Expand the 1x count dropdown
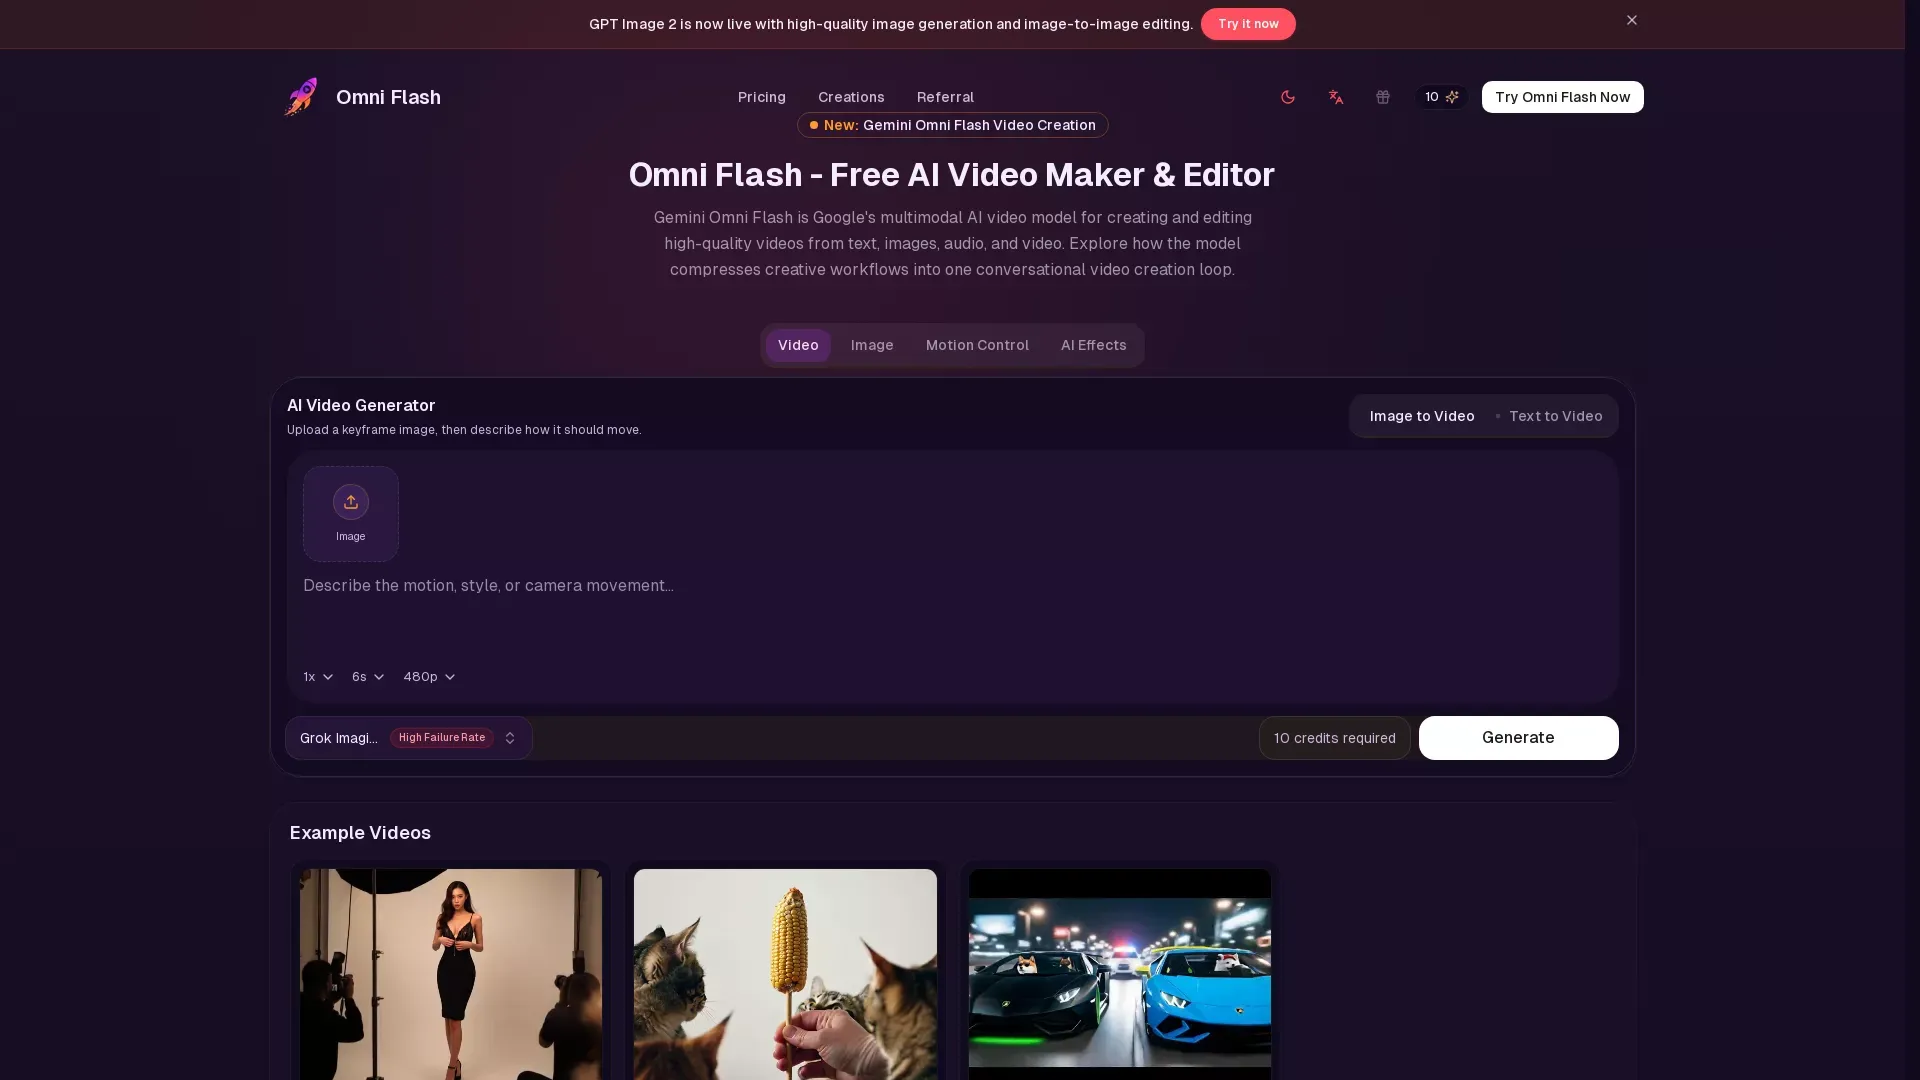1920x1080 pixels. click(x=318, y=677)
